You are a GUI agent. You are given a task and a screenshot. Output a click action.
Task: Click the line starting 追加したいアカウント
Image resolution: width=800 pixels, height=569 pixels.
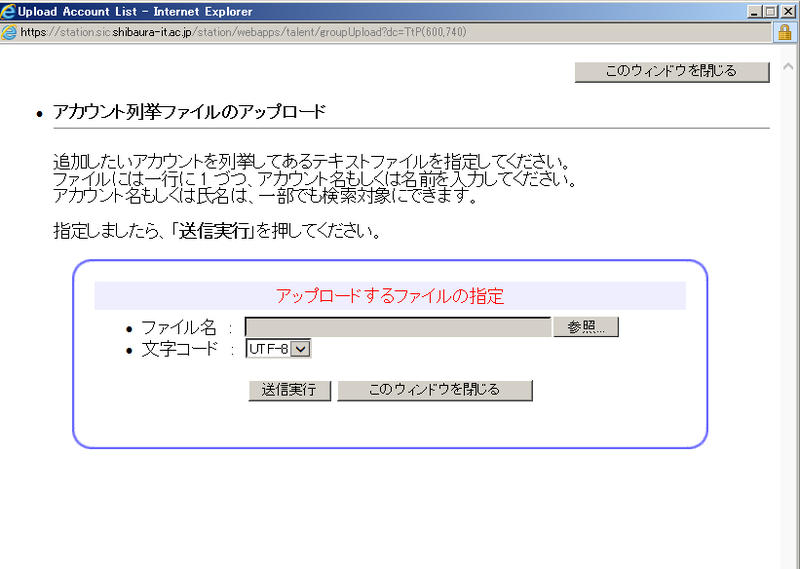pyautogui.click(x=311, y=162)
